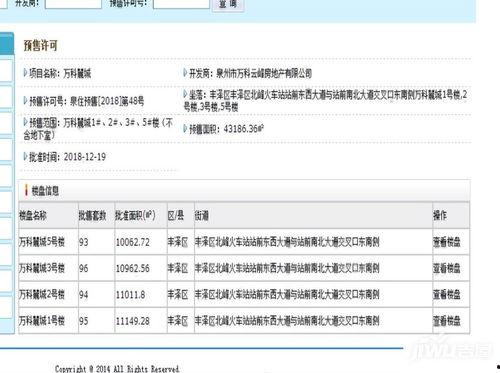500x373 pixels.
Task: Click developer name 泉州市万科云峰房地产有限公司
Action: pos(264,73)
